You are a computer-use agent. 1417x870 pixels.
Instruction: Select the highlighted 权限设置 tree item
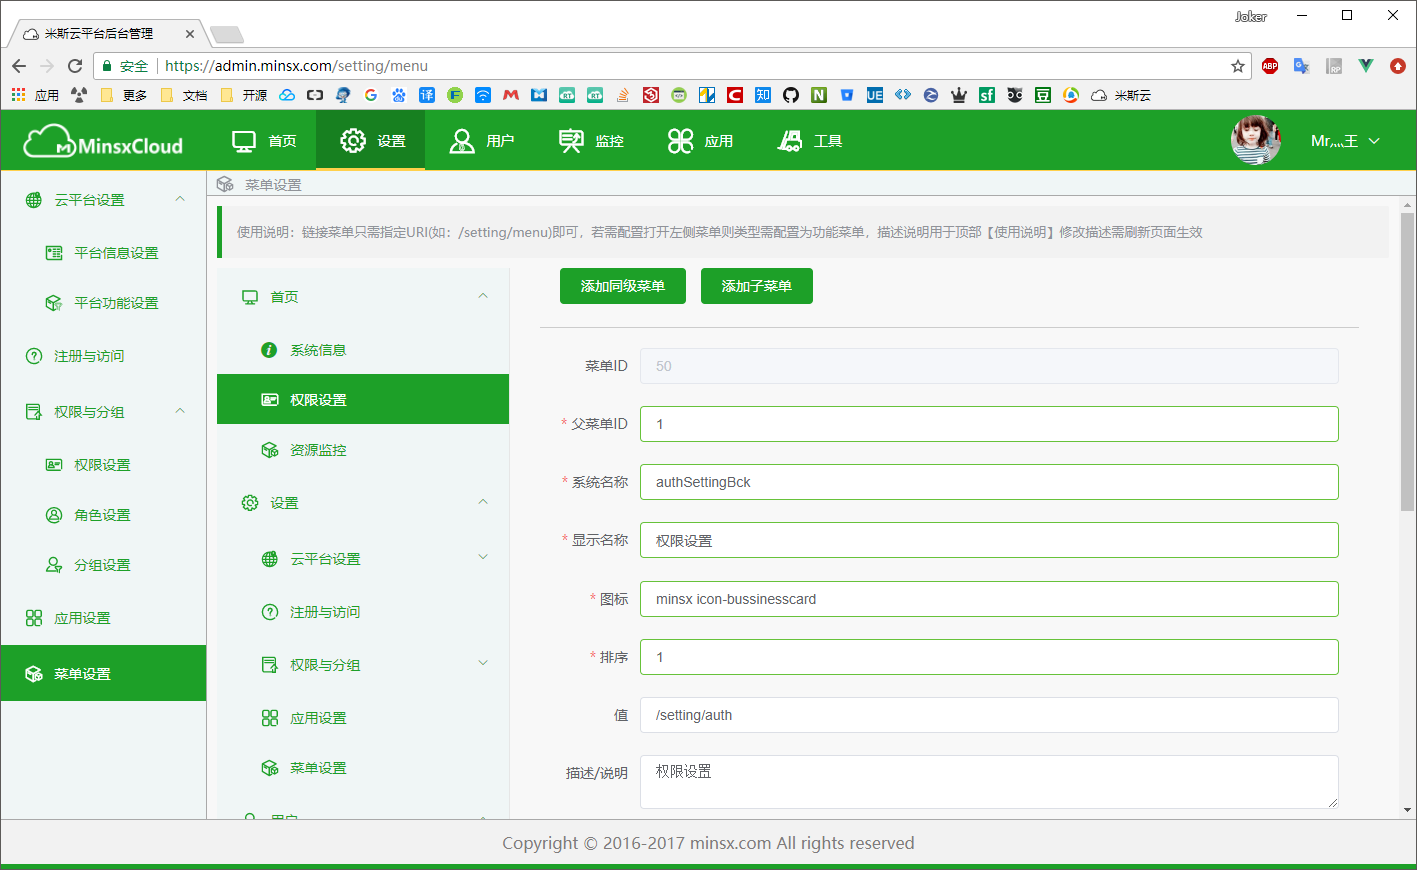pos(363,399)
